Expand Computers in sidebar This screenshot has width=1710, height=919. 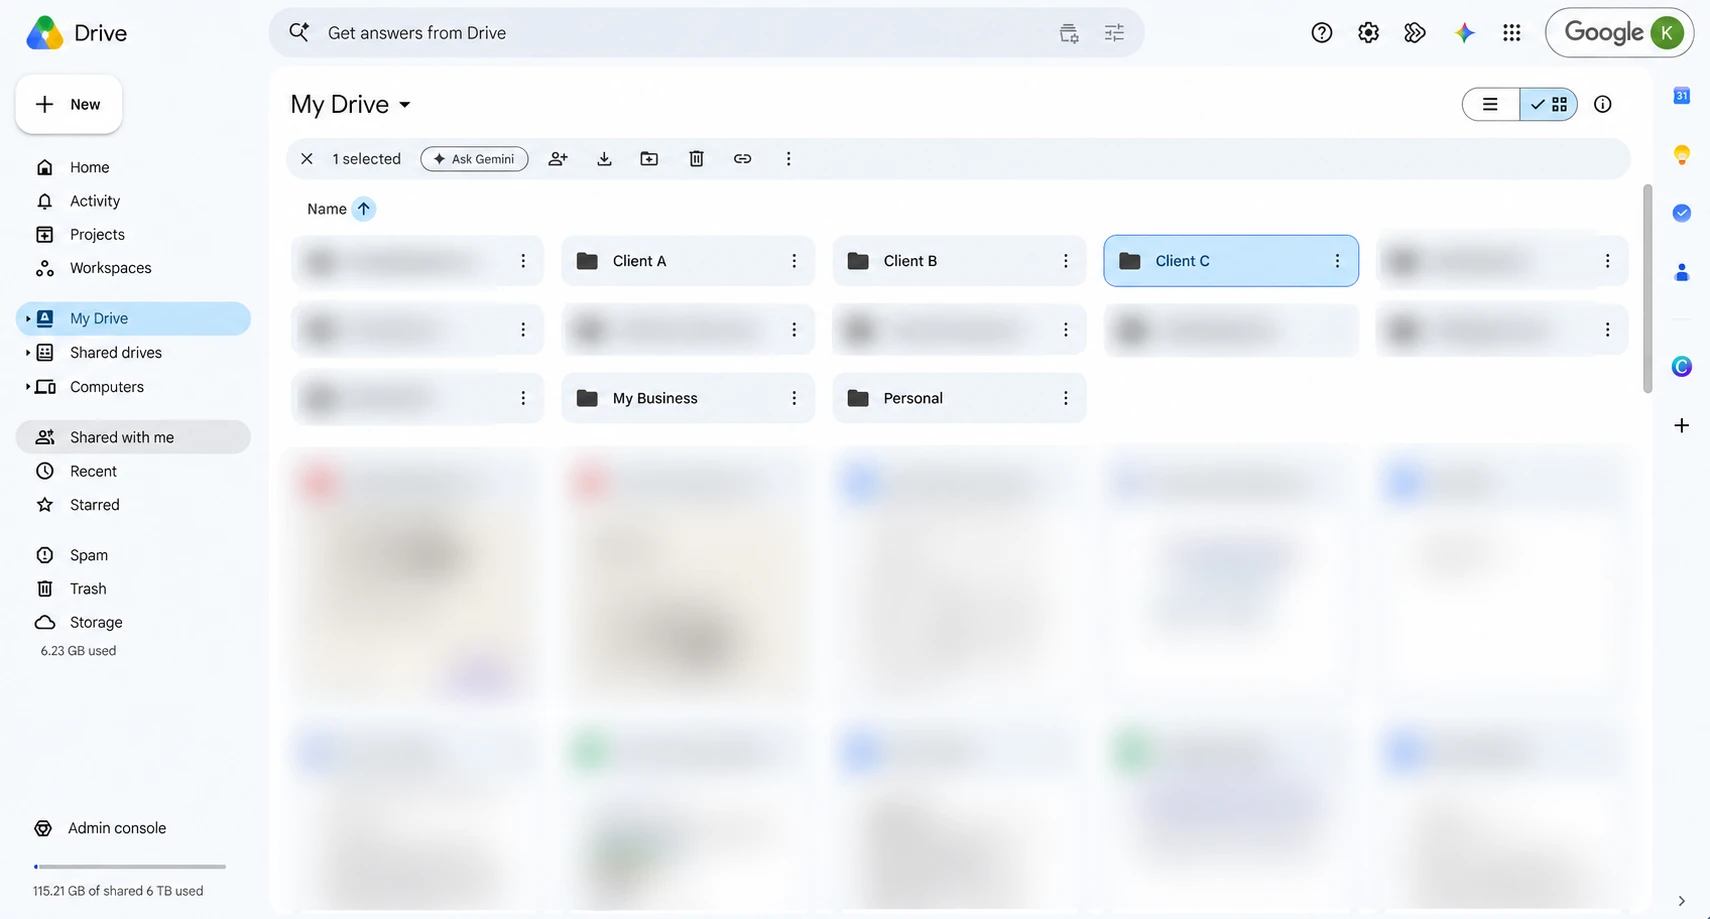(x=28, y=387)
